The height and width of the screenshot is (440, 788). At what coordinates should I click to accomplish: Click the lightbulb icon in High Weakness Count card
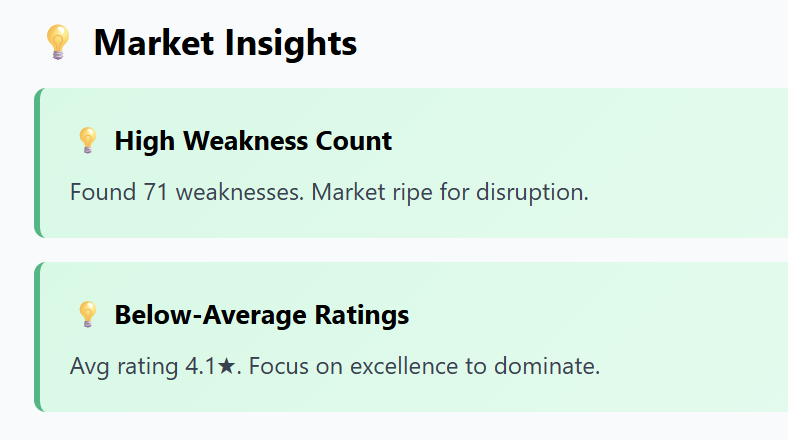pyautogui.click(x=88, y=141)
